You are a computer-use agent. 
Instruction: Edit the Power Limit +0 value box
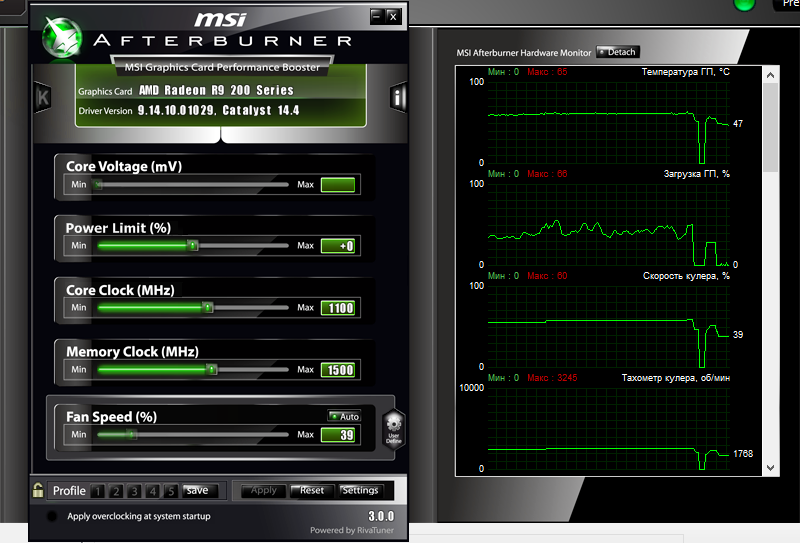pos(338,246)
